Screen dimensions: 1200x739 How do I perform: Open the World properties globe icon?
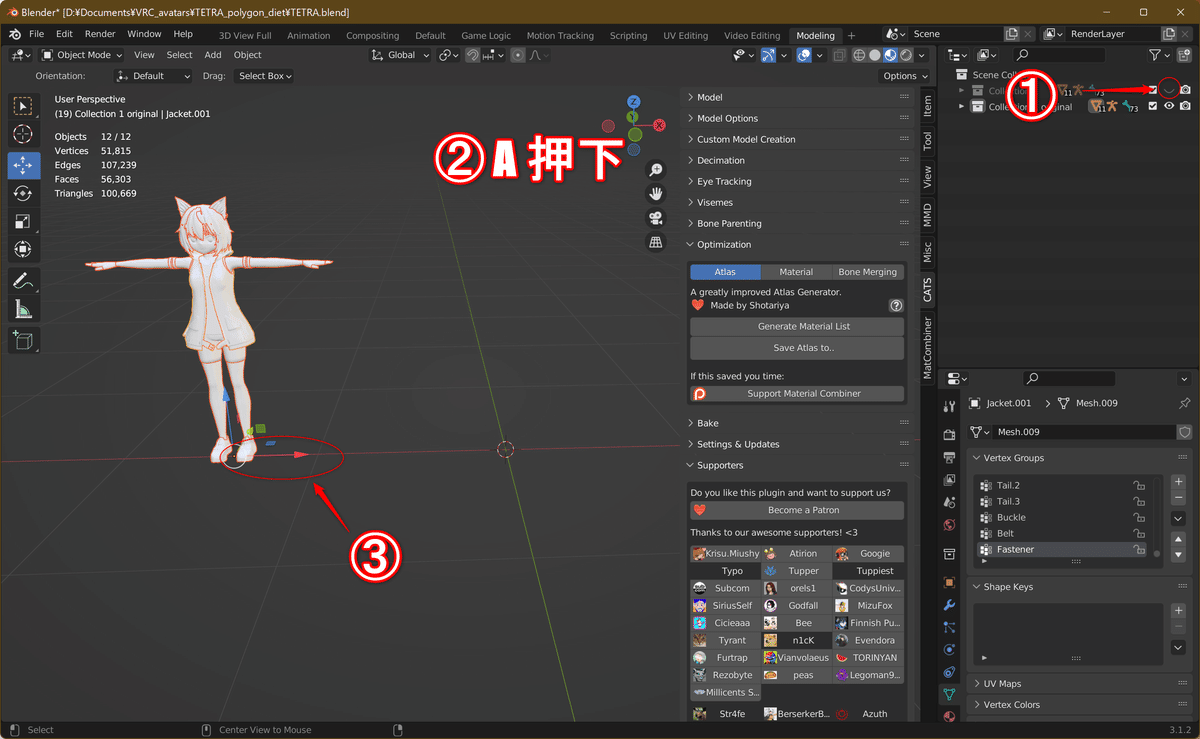(x=949, y=525)
